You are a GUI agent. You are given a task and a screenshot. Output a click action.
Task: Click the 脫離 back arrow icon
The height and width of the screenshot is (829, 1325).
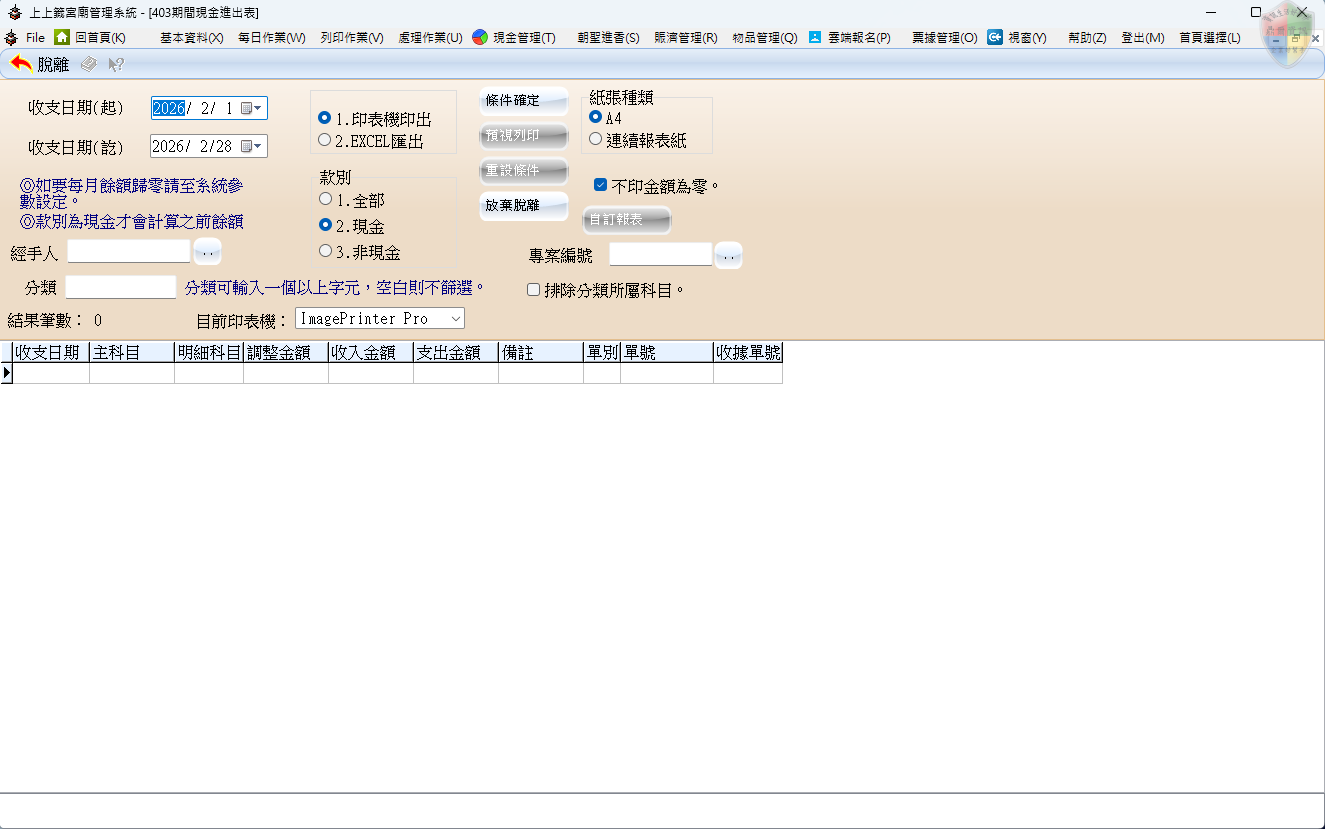(x=21, y=64)
